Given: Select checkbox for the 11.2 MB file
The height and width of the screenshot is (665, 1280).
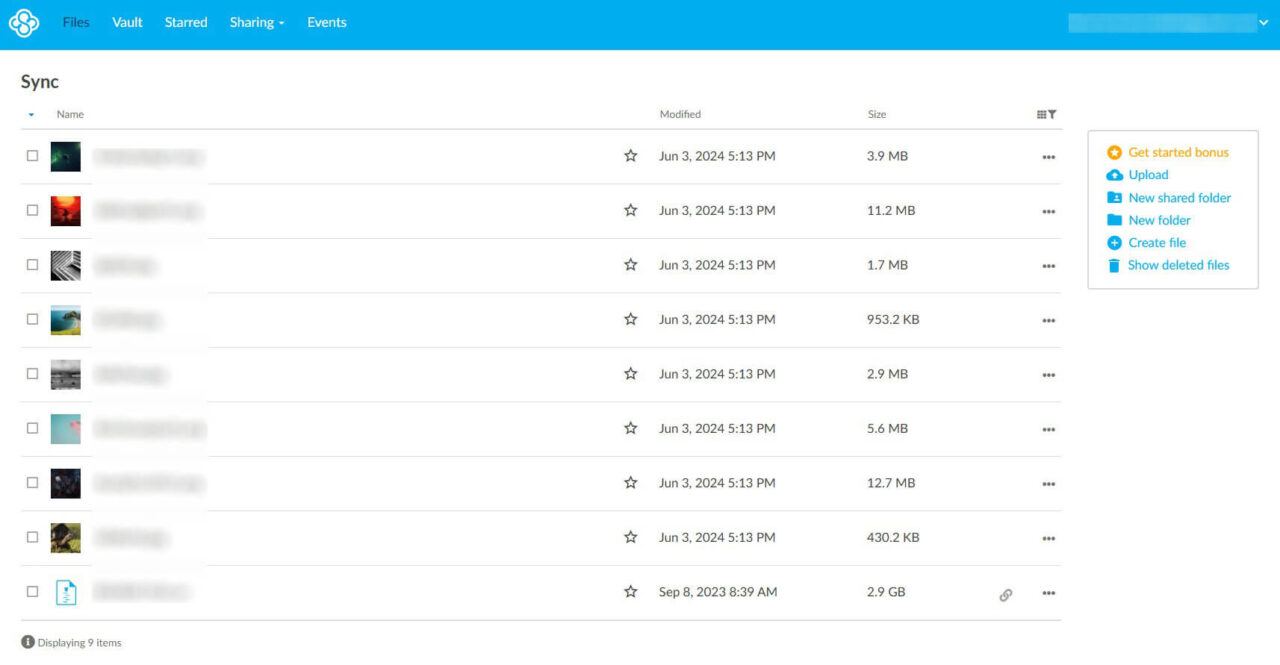Looking at the screenshot, I should (32, 210).
